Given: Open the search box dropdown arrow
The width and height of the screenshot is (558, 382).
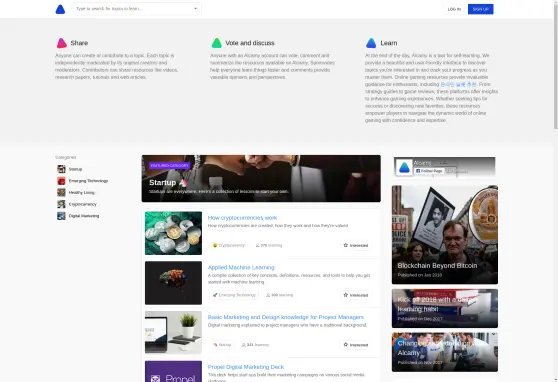Looking at the screenshot, I should pos(195,9).
